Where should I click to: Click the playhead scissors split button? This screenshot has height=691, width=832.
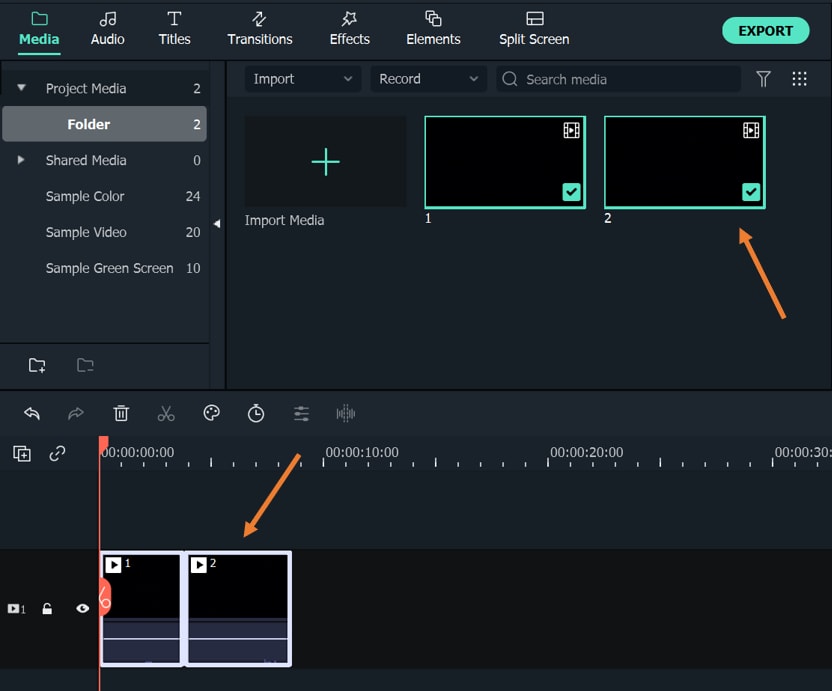click(x=105, y=597)
